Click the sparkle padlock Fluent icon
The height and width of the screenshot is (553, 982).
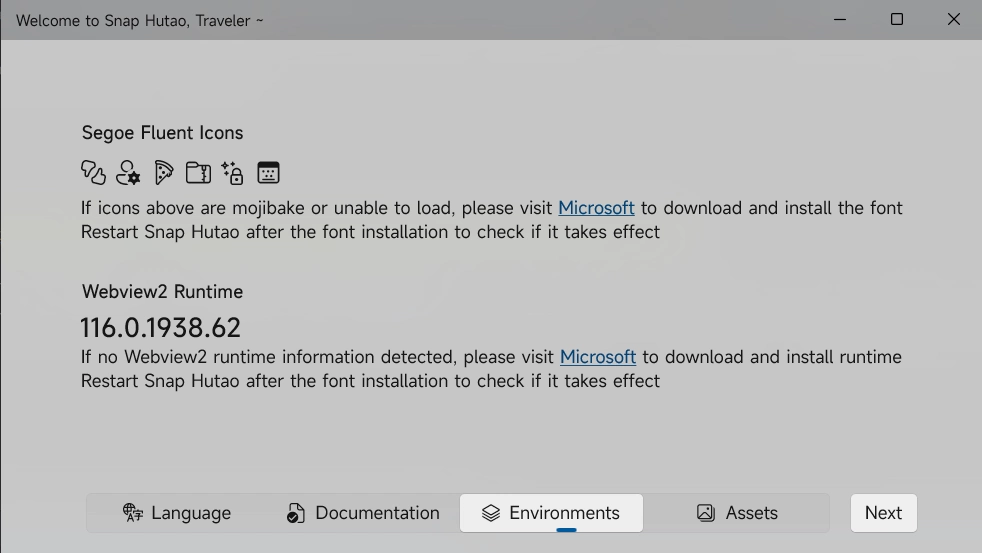[232, 172]
